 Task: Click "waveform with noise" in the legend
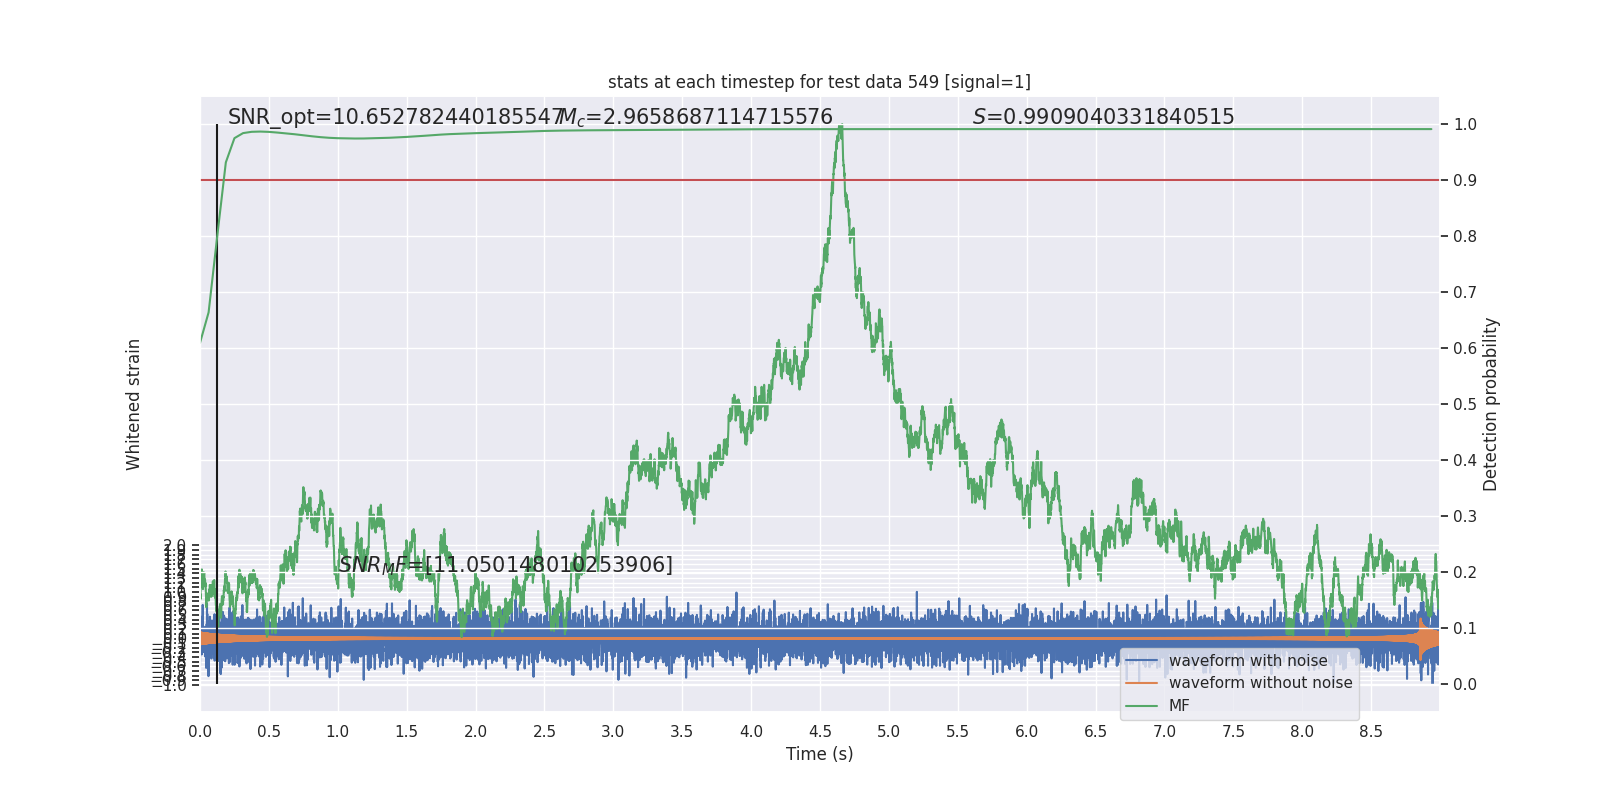click(x=1248, y=661)
